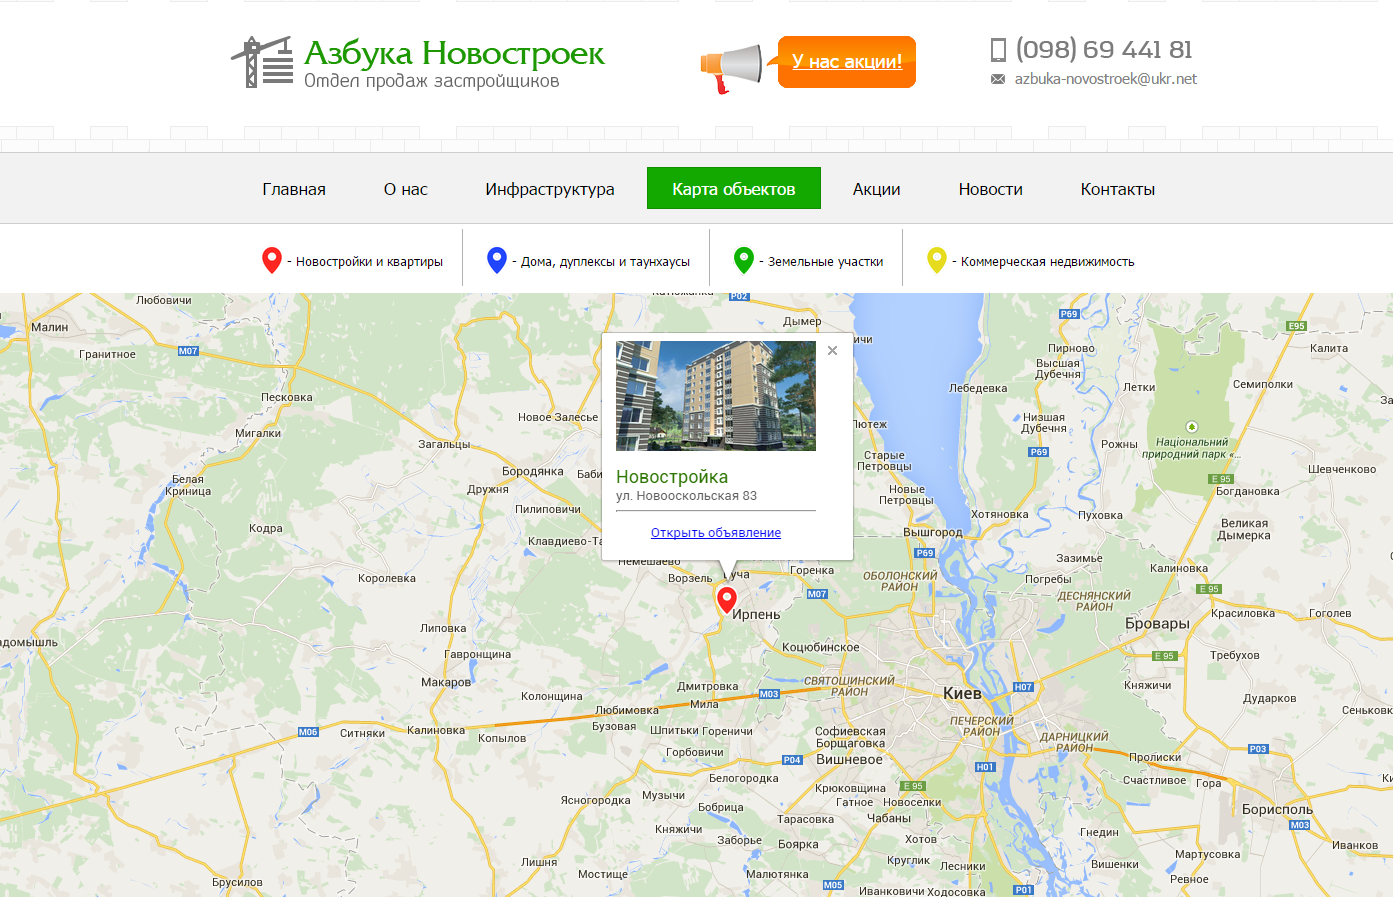This screenshot has width=1393, height=897.
Task: Click the building photo in the popup
Action: 716,396
